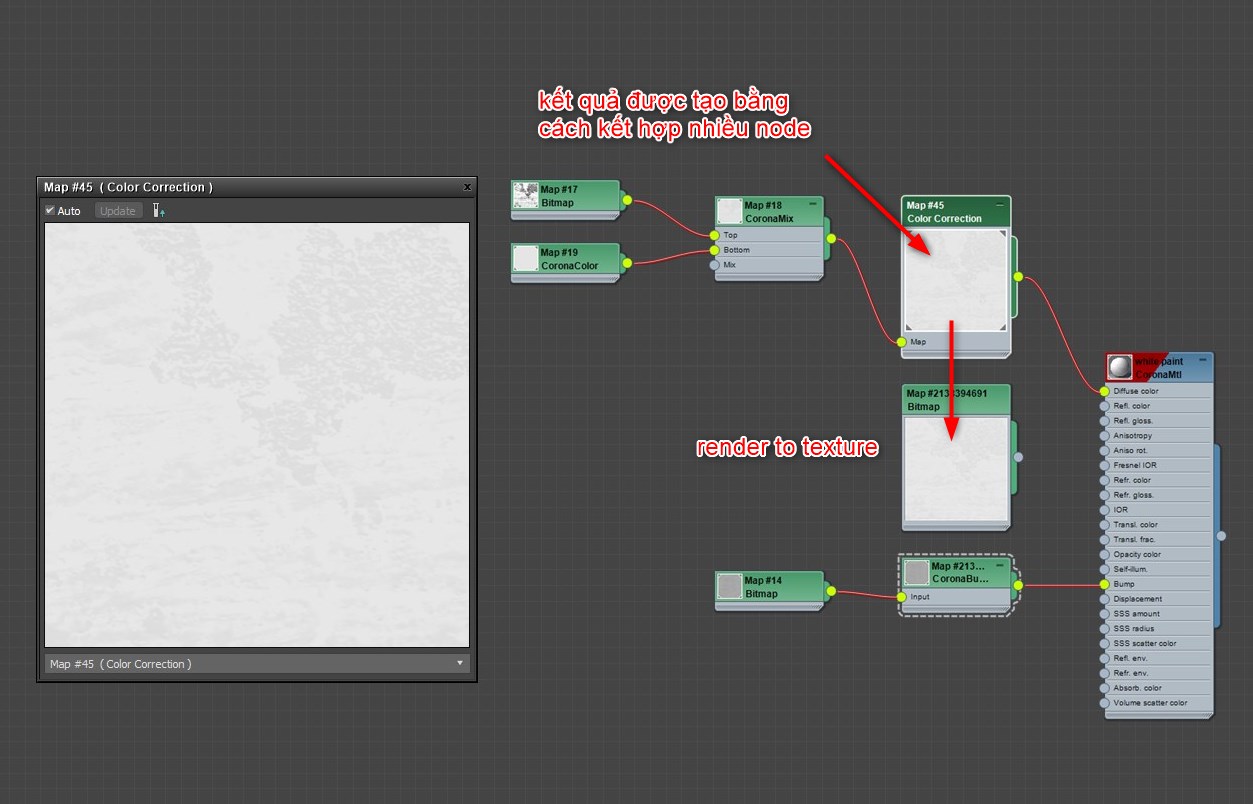Screen dimensions: 1253x804
Task: Toggle the Auto checkbox in preview window
Action: click(x=50, y=211)
